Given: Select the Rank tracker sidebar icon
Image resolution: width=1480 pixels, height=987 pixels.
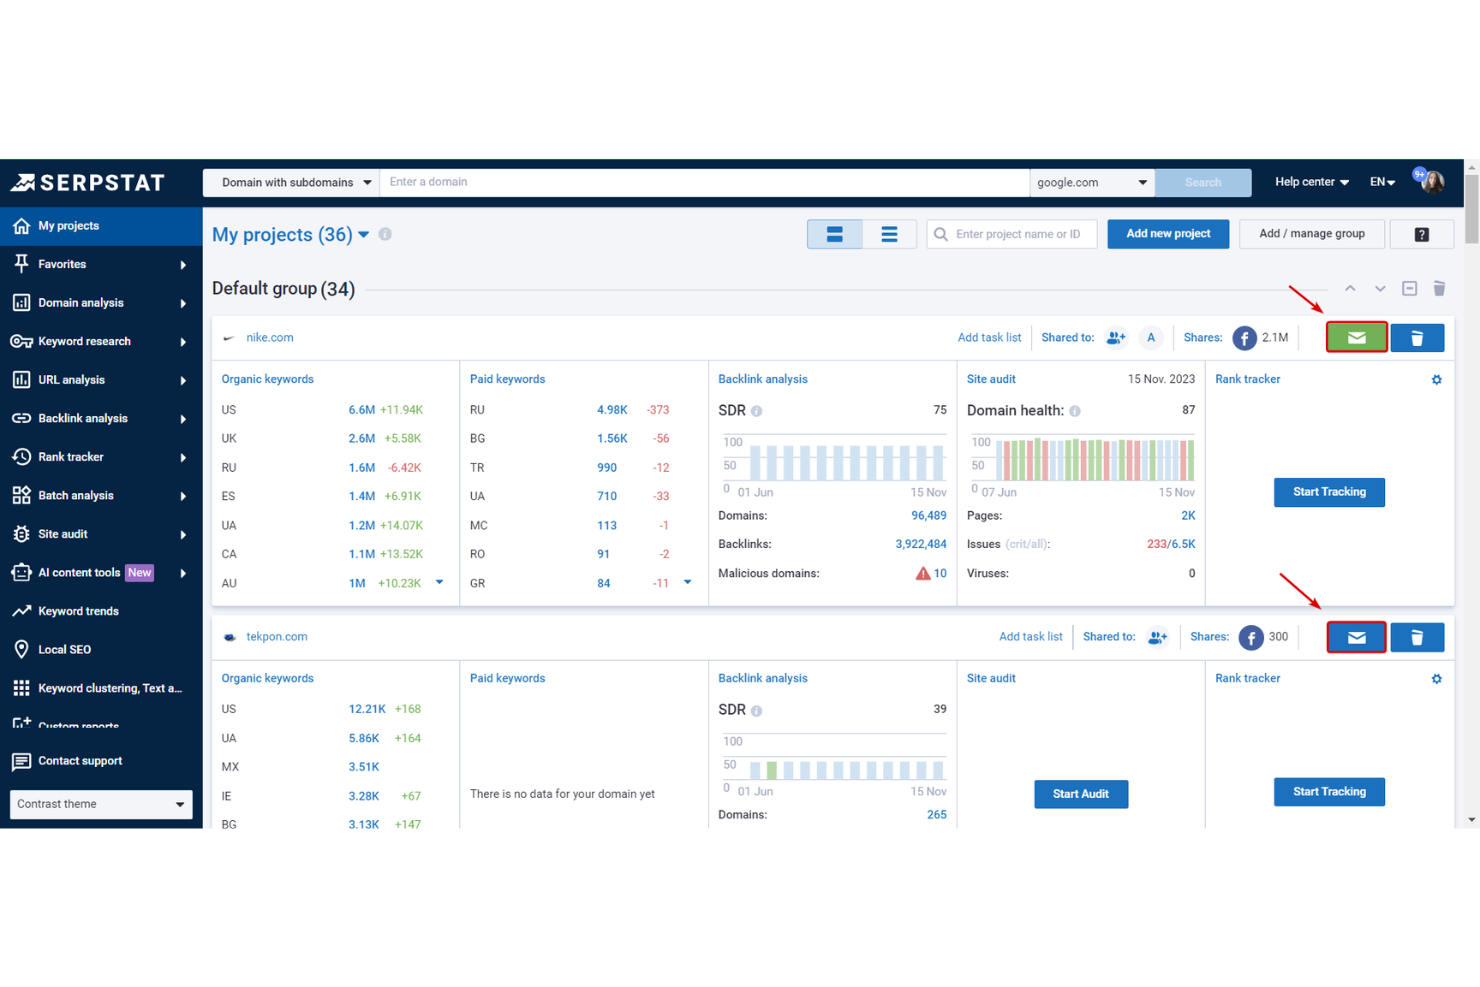Looking at the screenshot, I should (x=20, y=457).
